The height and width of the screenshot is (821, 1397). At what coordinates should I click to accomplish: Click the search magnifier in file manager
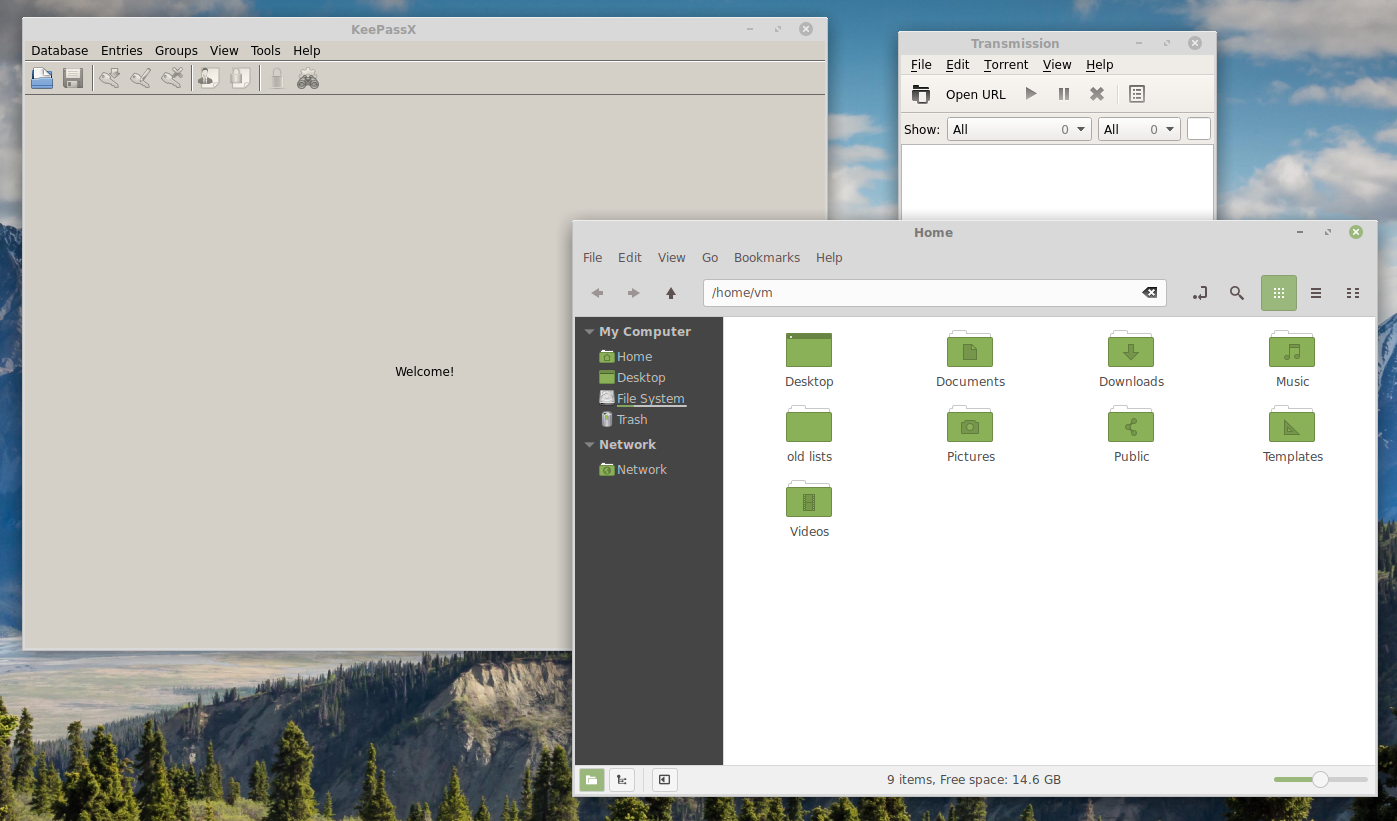tap(1237, 293)
